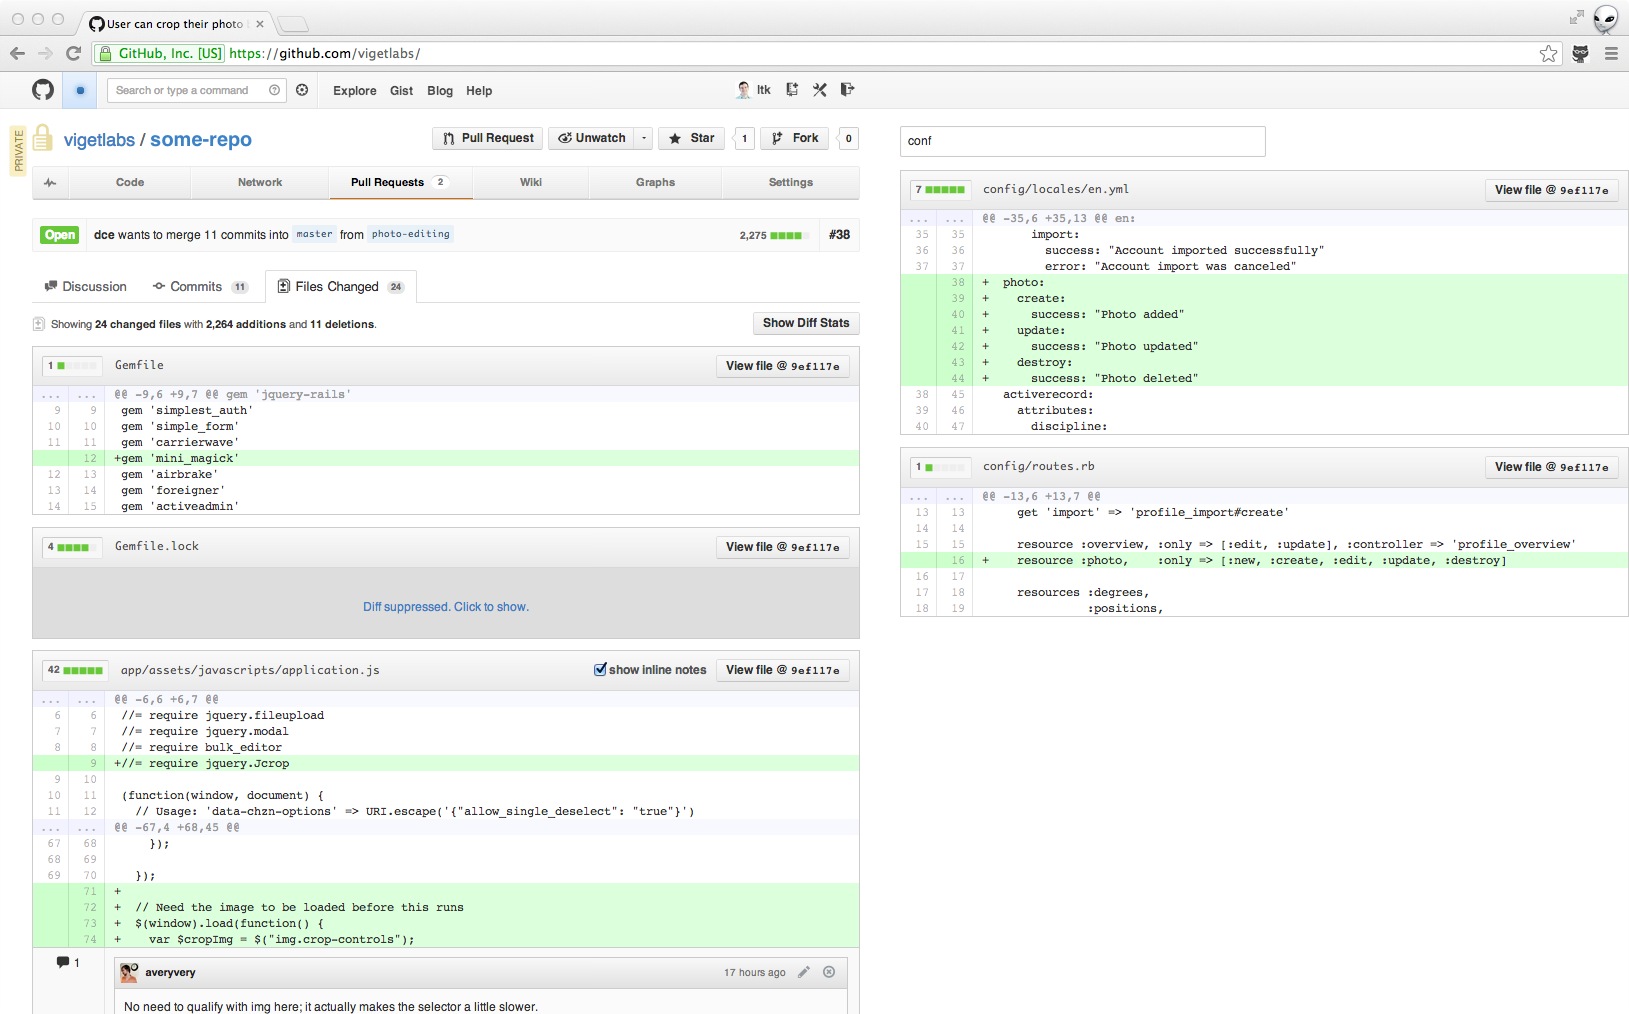Star the repository
Screen dimensions: 1629x1014
pos(692,138)
